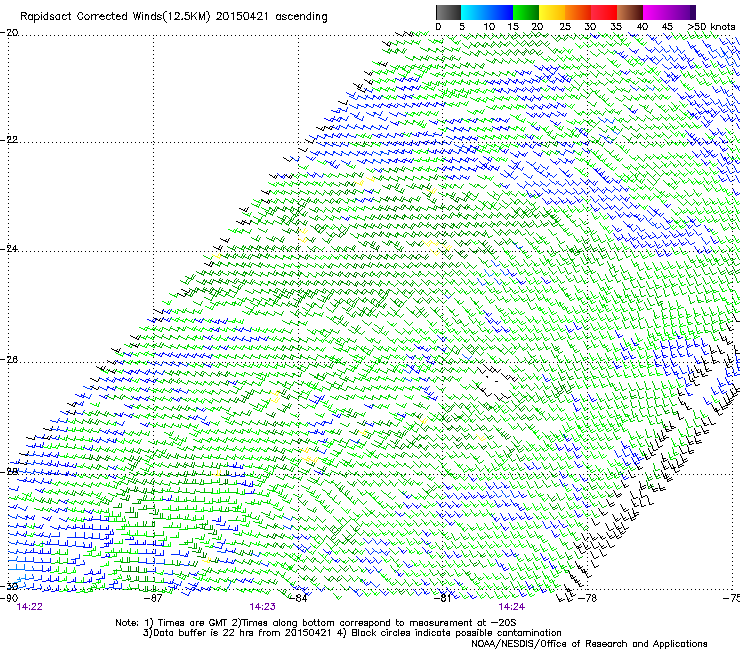740x650 pixels.
Task: Click the cyan segment of the color bar
Action: coord(474,12)
